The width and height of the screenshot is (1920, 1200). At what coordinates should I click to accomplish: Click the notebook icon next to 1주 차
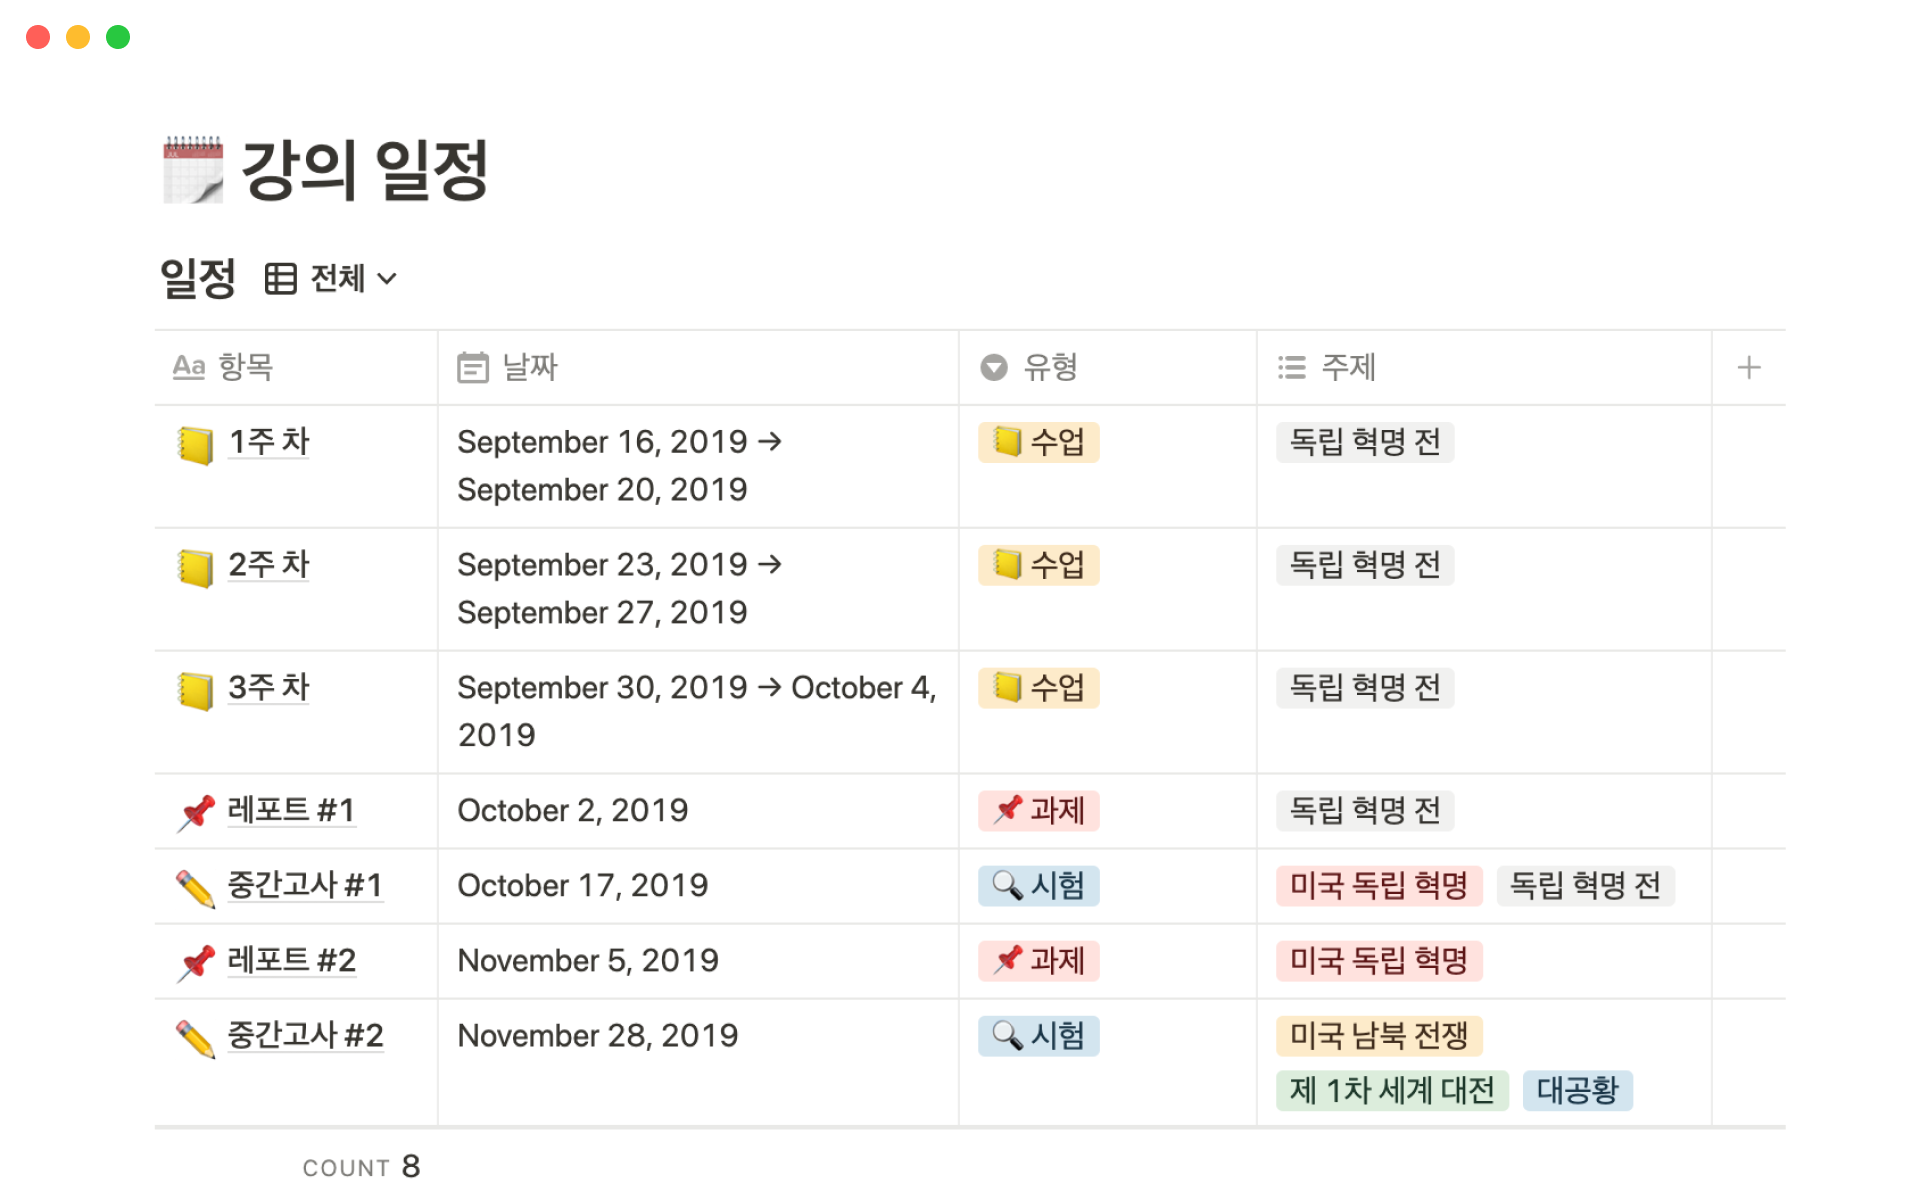(x=195, y=445)
